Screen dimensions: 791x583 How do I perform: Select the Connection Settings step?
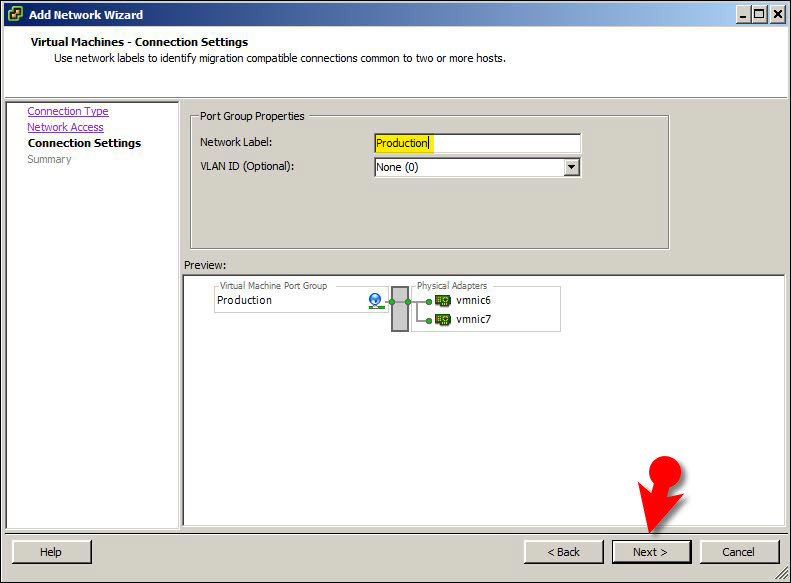(x=85, y=143)
